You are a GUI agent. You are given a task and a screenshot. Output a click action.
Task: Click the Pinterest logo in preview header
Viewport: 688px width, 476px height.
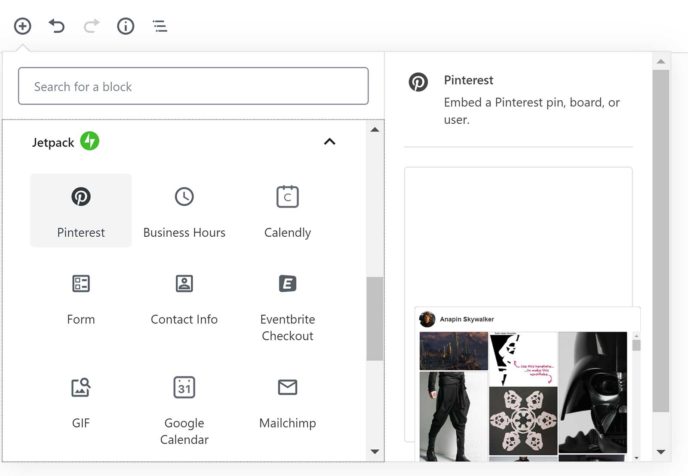pos(418,82)
